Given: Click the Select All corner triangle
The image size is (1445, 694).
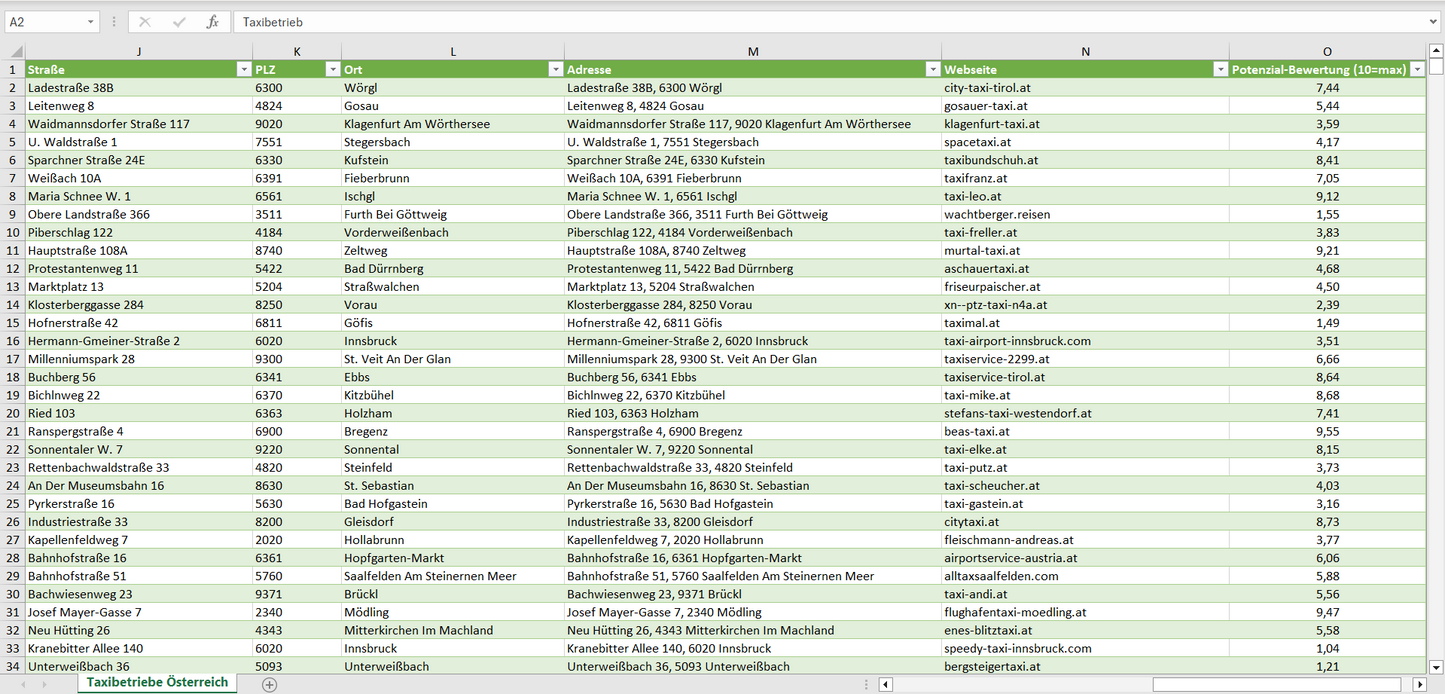Looking at the screenshot, I should pos(16,52).
